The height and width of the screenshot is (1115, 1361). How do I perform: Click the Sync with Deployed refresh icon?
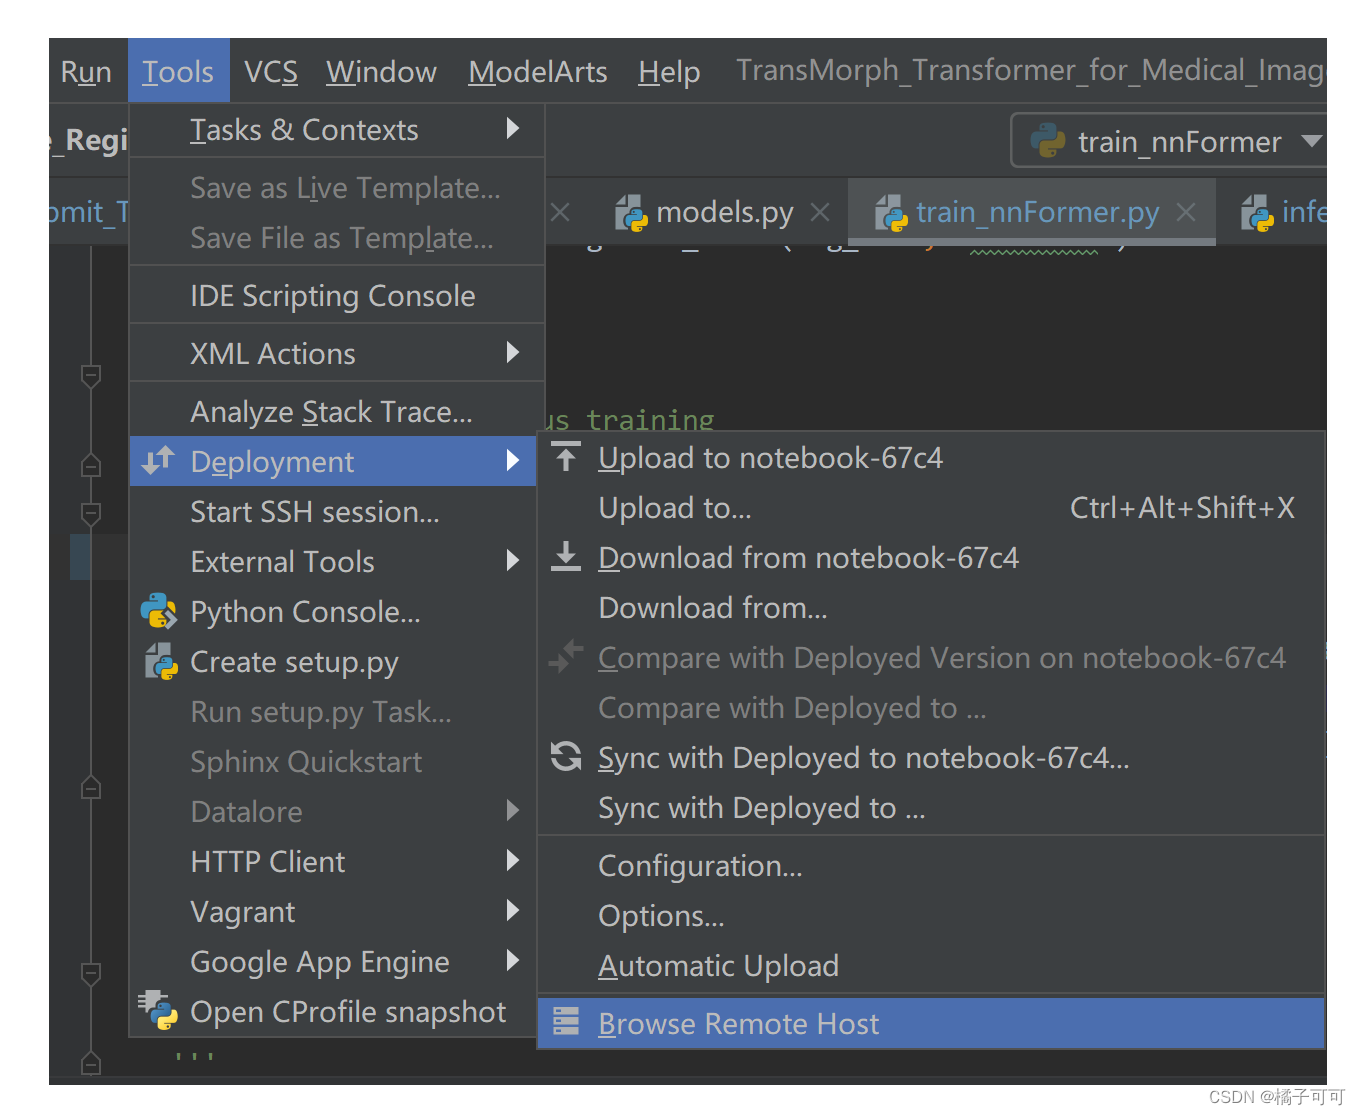click(x=566, y=757)
